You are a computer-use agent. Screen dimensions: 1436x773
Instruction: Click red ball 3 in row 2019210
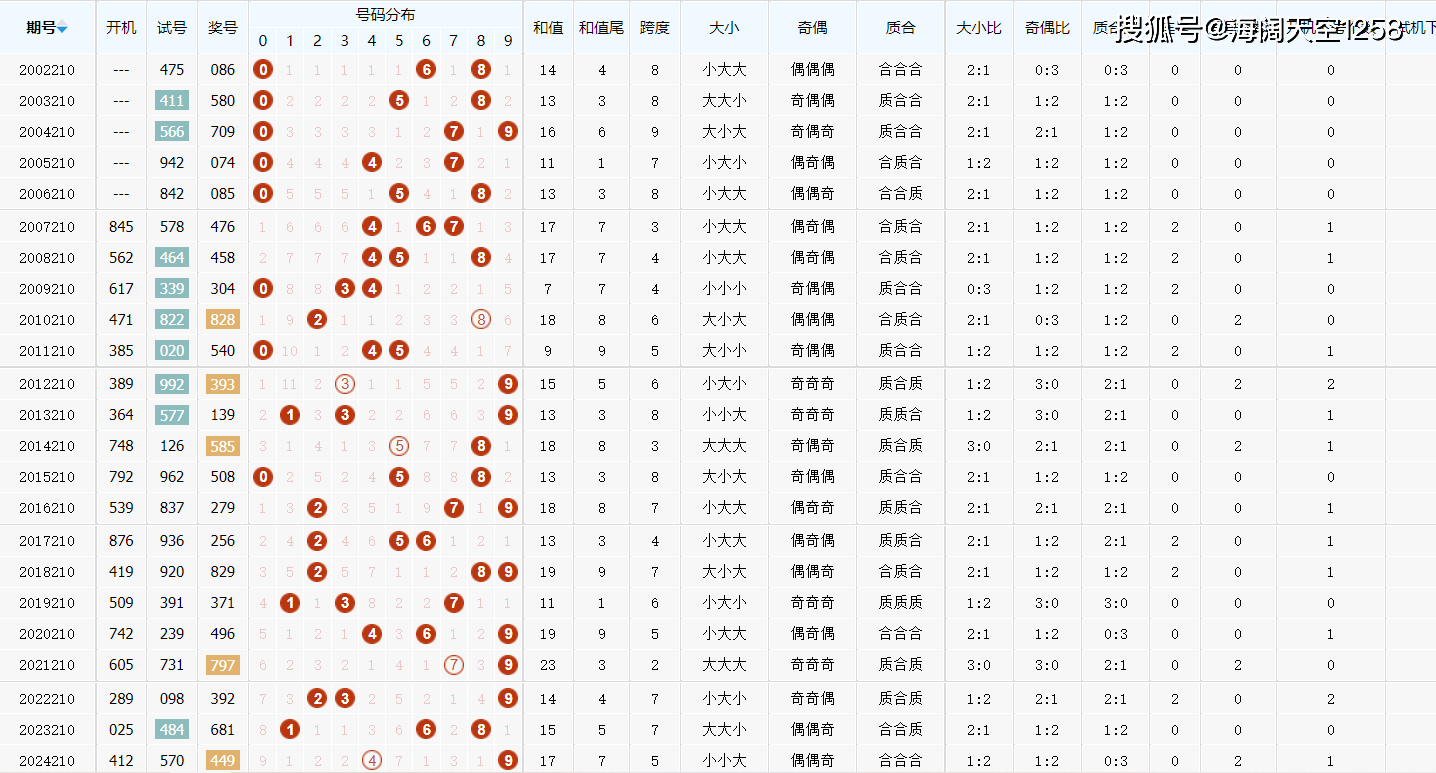[345, 603]
